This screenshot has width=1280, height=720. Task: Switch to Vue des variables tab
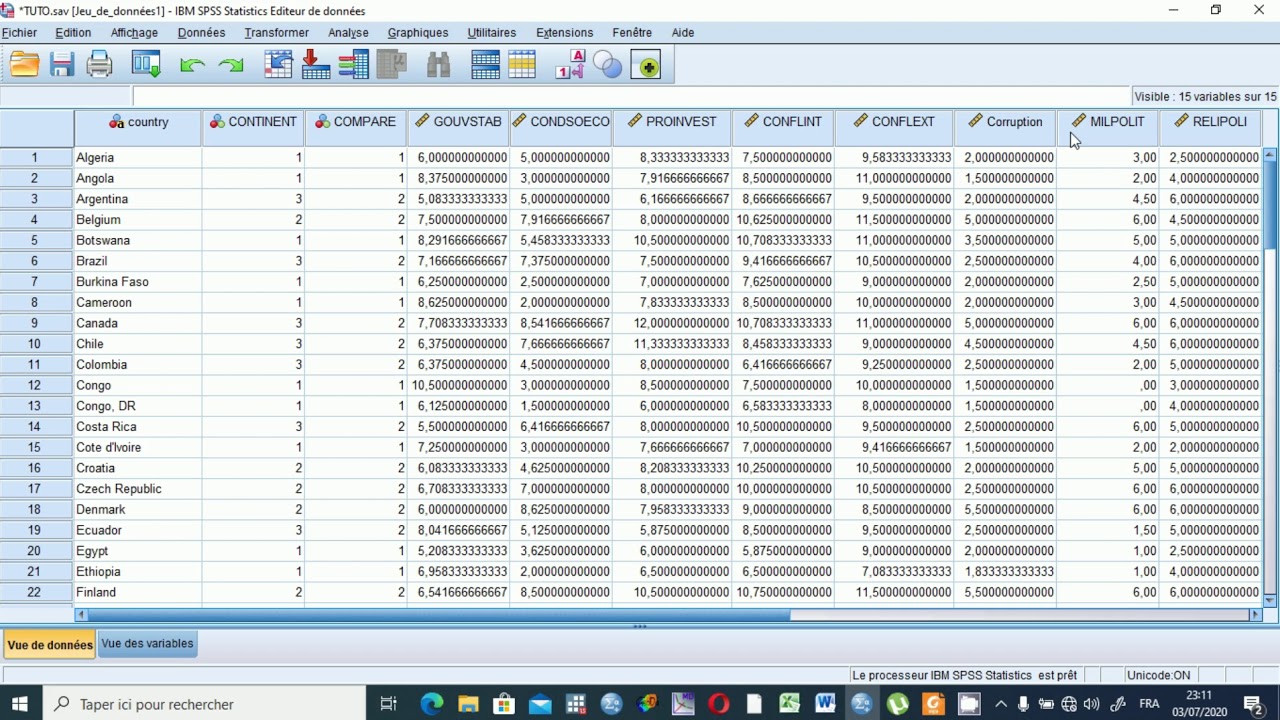(x=147, y=643)
